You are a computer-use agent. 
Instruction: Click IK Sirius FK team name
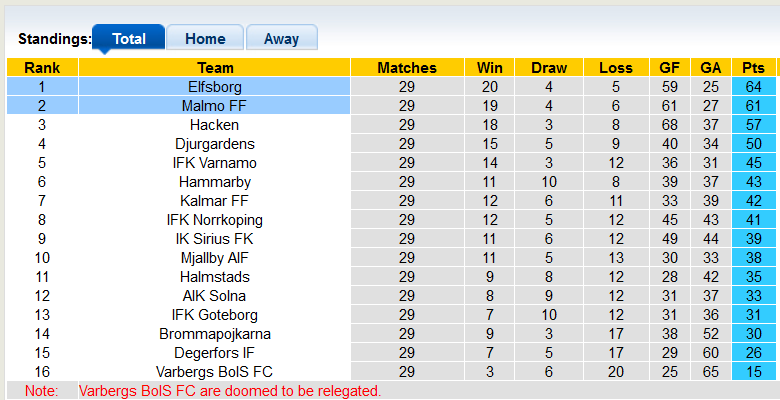point(214,239)
